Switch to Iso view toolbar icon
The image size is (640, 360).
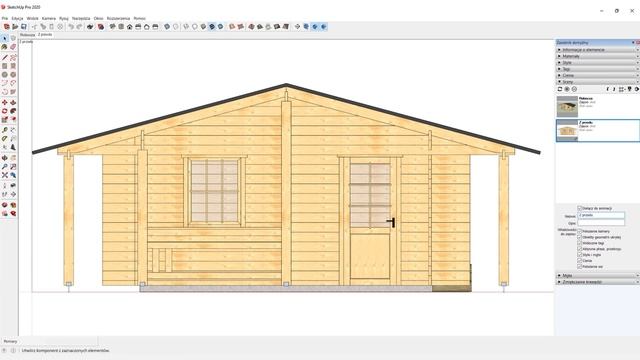(112, 27)
